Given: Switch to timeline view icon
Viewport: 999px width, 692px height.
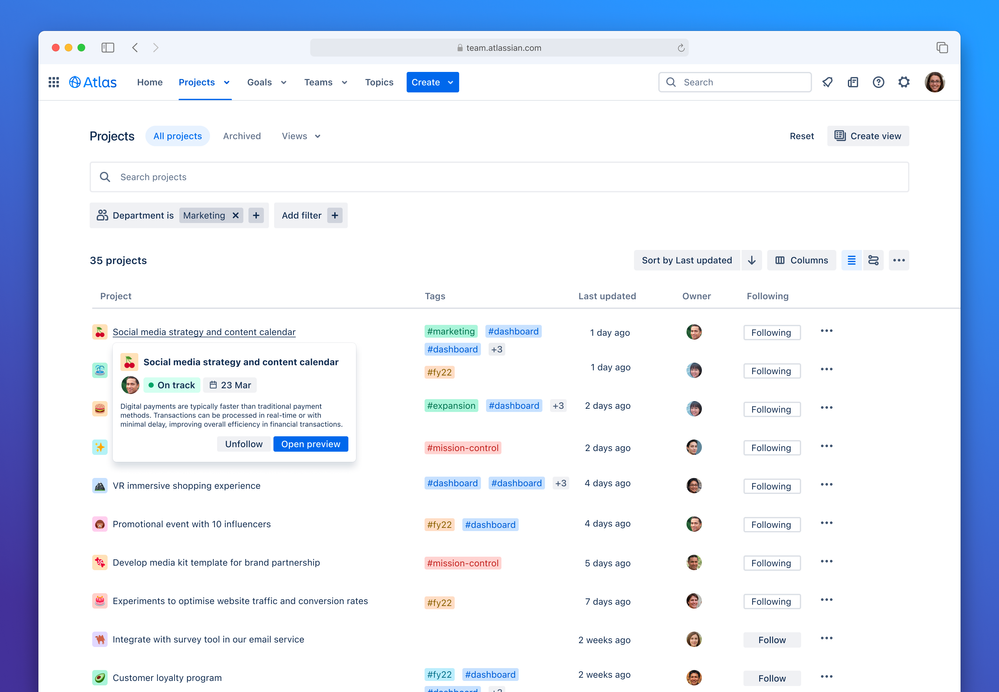Looking at the screenshot, I should [x=873, y=260].
